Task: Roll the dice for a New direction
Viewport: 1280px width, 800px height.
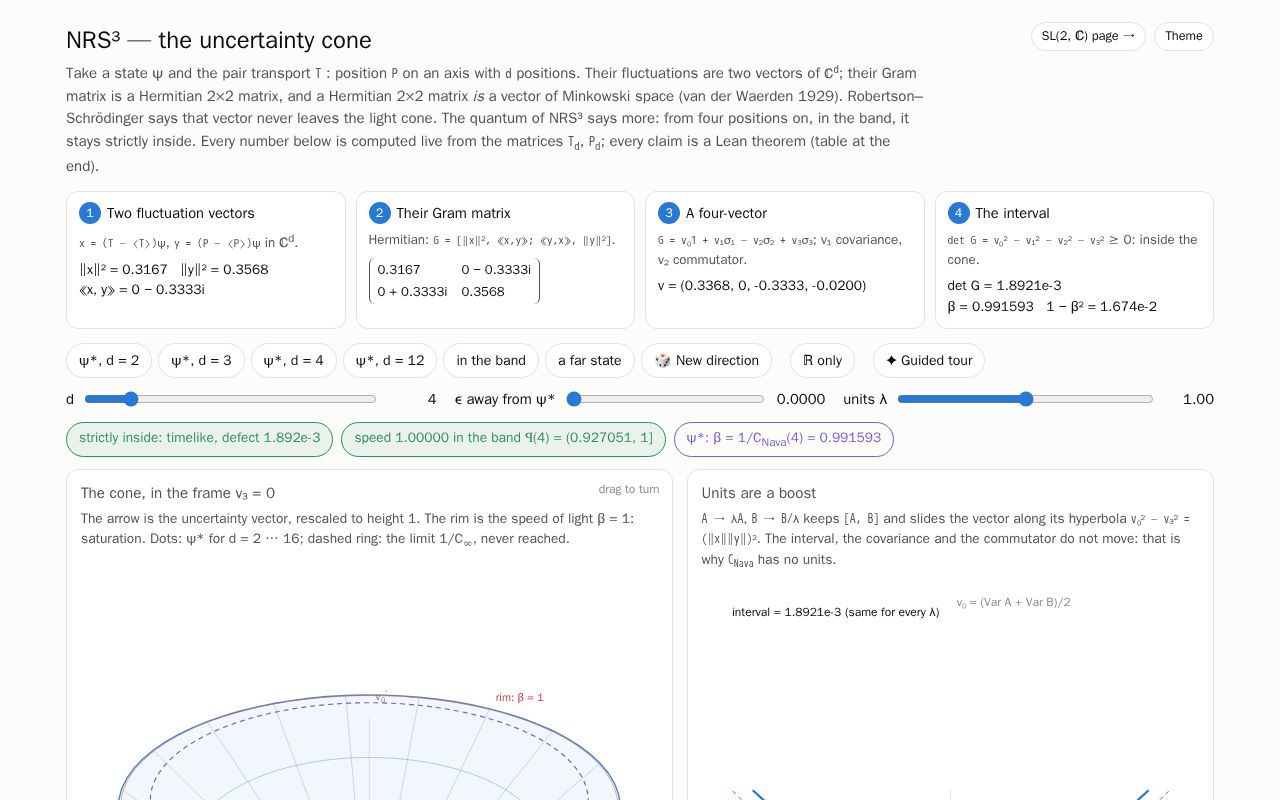Action: 706,361
